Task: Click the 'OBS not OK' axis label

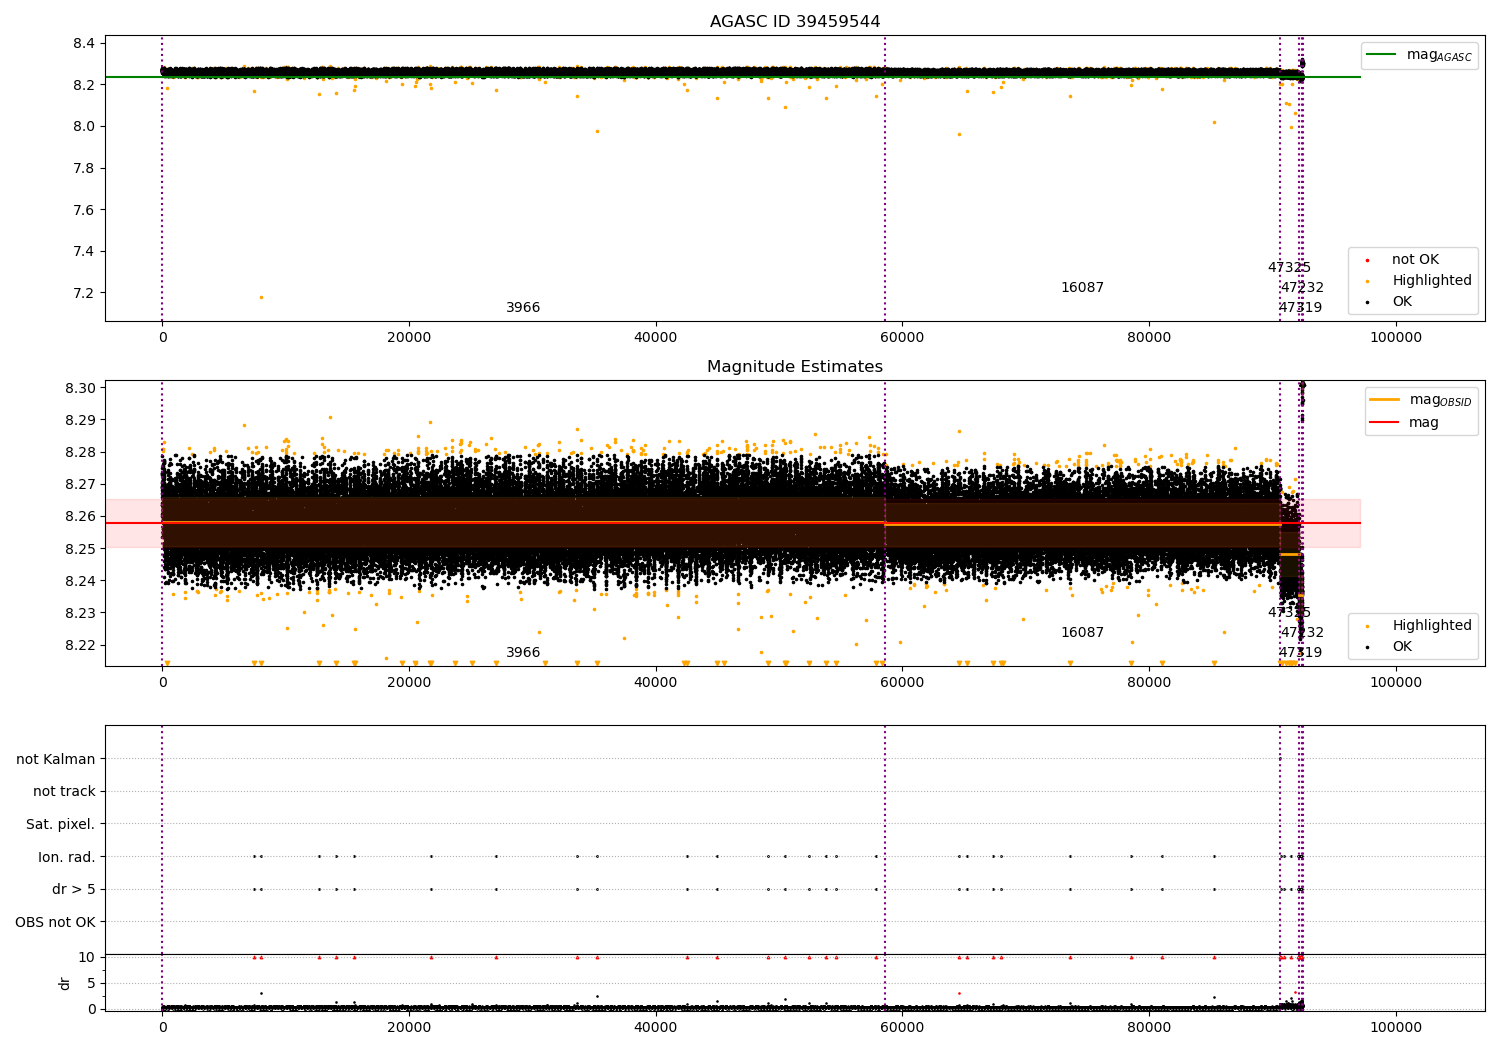Action: 56,922
